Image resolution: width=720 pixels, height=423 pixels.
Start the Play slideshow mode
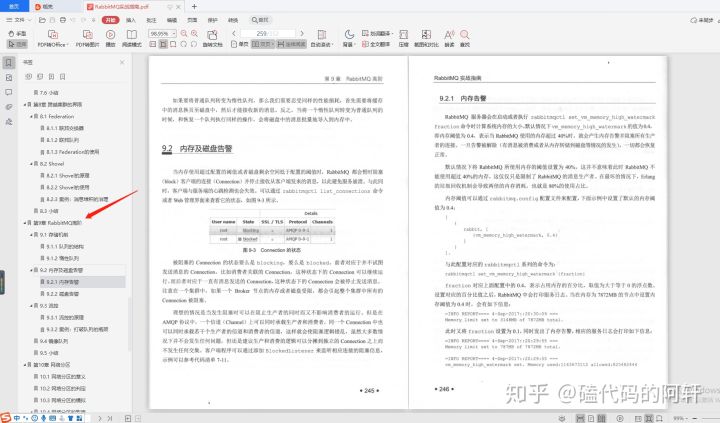click(x=110, y=39)
